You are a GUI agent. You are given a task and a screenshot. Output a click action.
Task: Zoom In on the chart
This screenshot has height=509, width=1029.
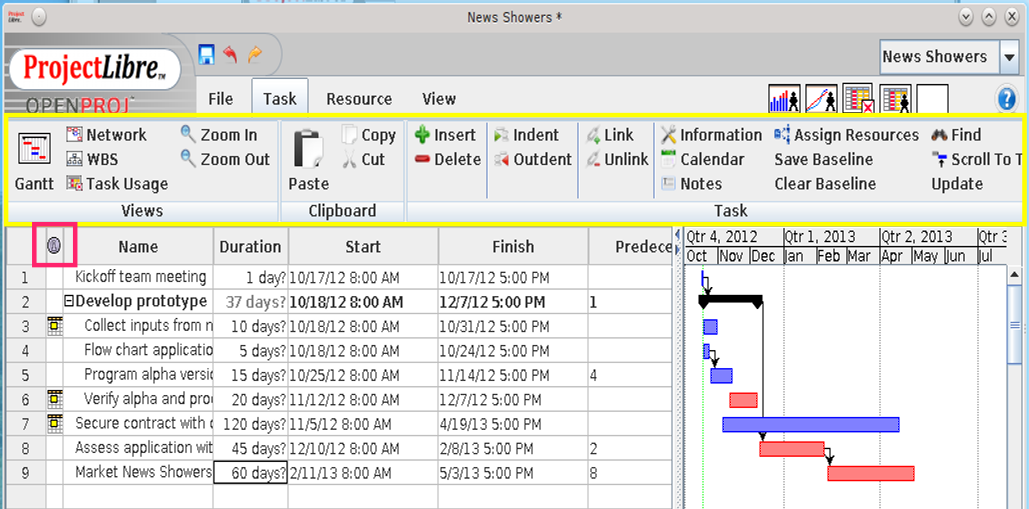219,135
